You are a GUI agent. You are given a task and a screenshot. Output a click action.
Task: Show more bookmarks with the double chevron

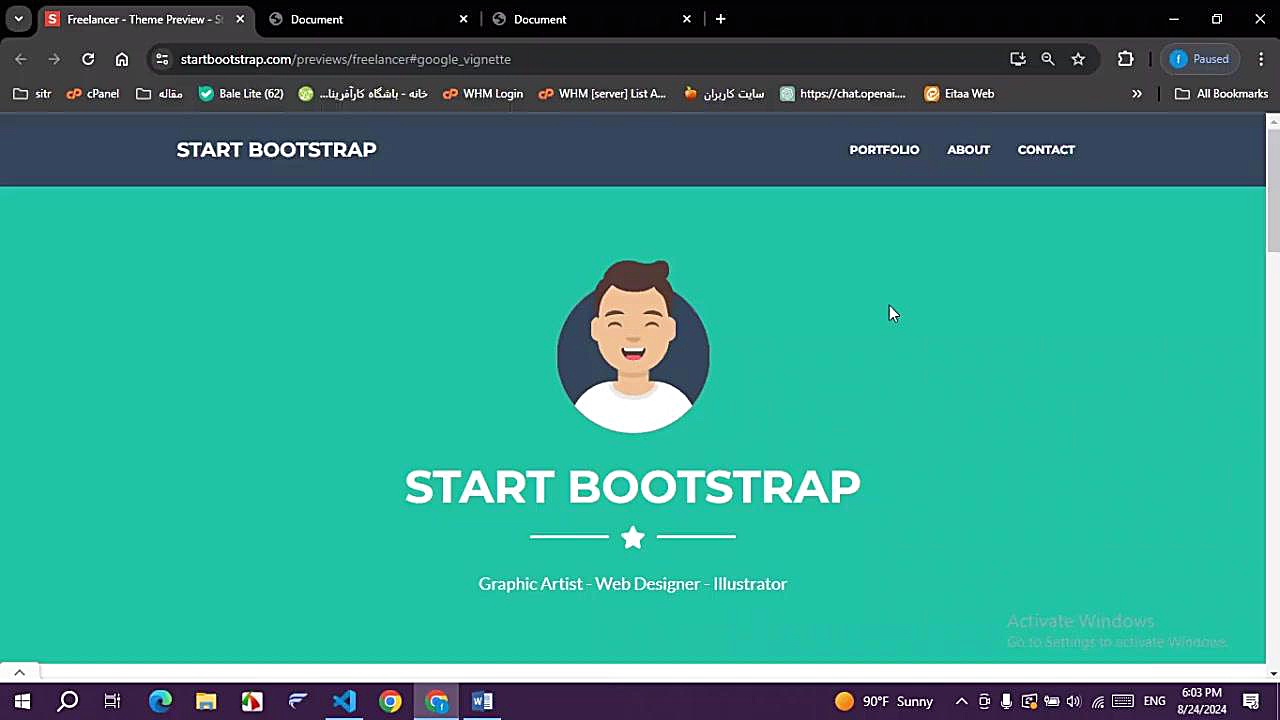pos(1137,93)
